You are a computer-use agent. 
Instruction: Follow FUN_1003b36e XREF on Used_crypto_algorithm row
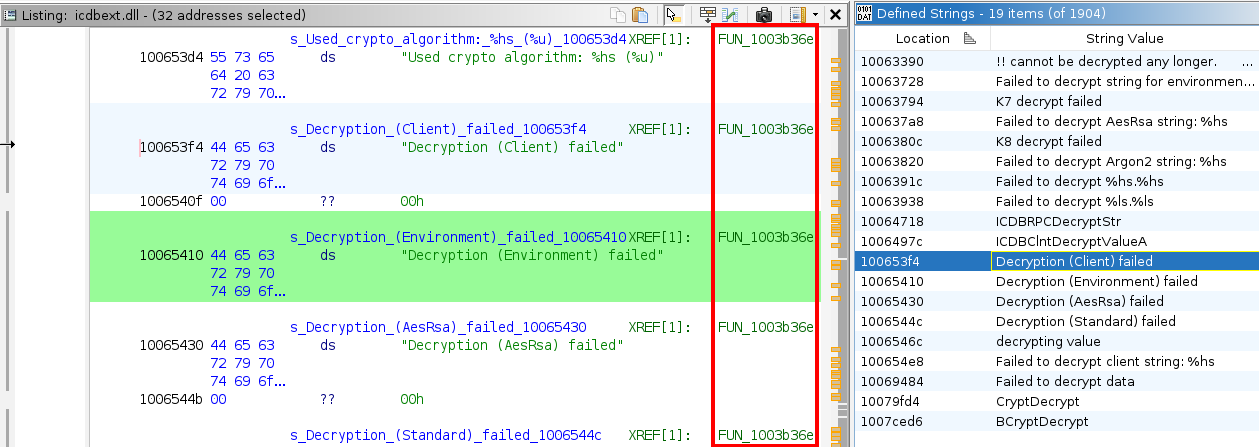point(766,39)
